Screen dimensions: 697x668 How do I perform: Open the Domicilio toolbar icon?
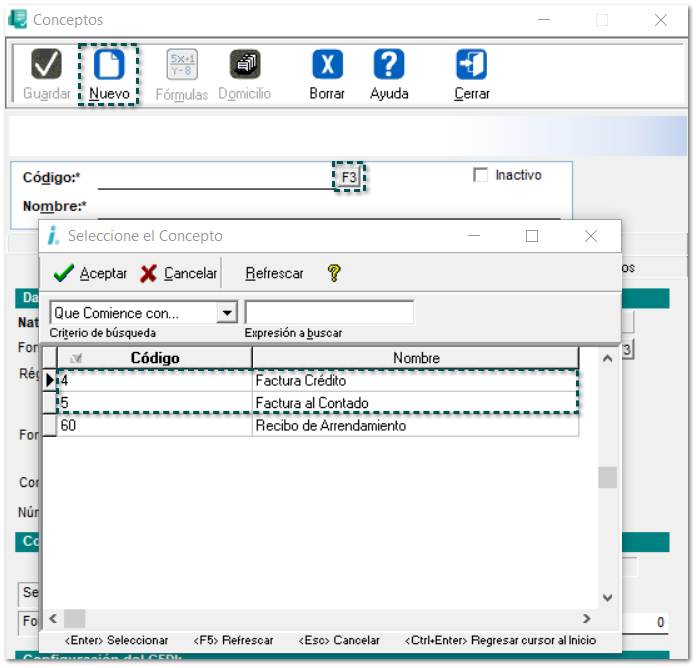(244, 65)
